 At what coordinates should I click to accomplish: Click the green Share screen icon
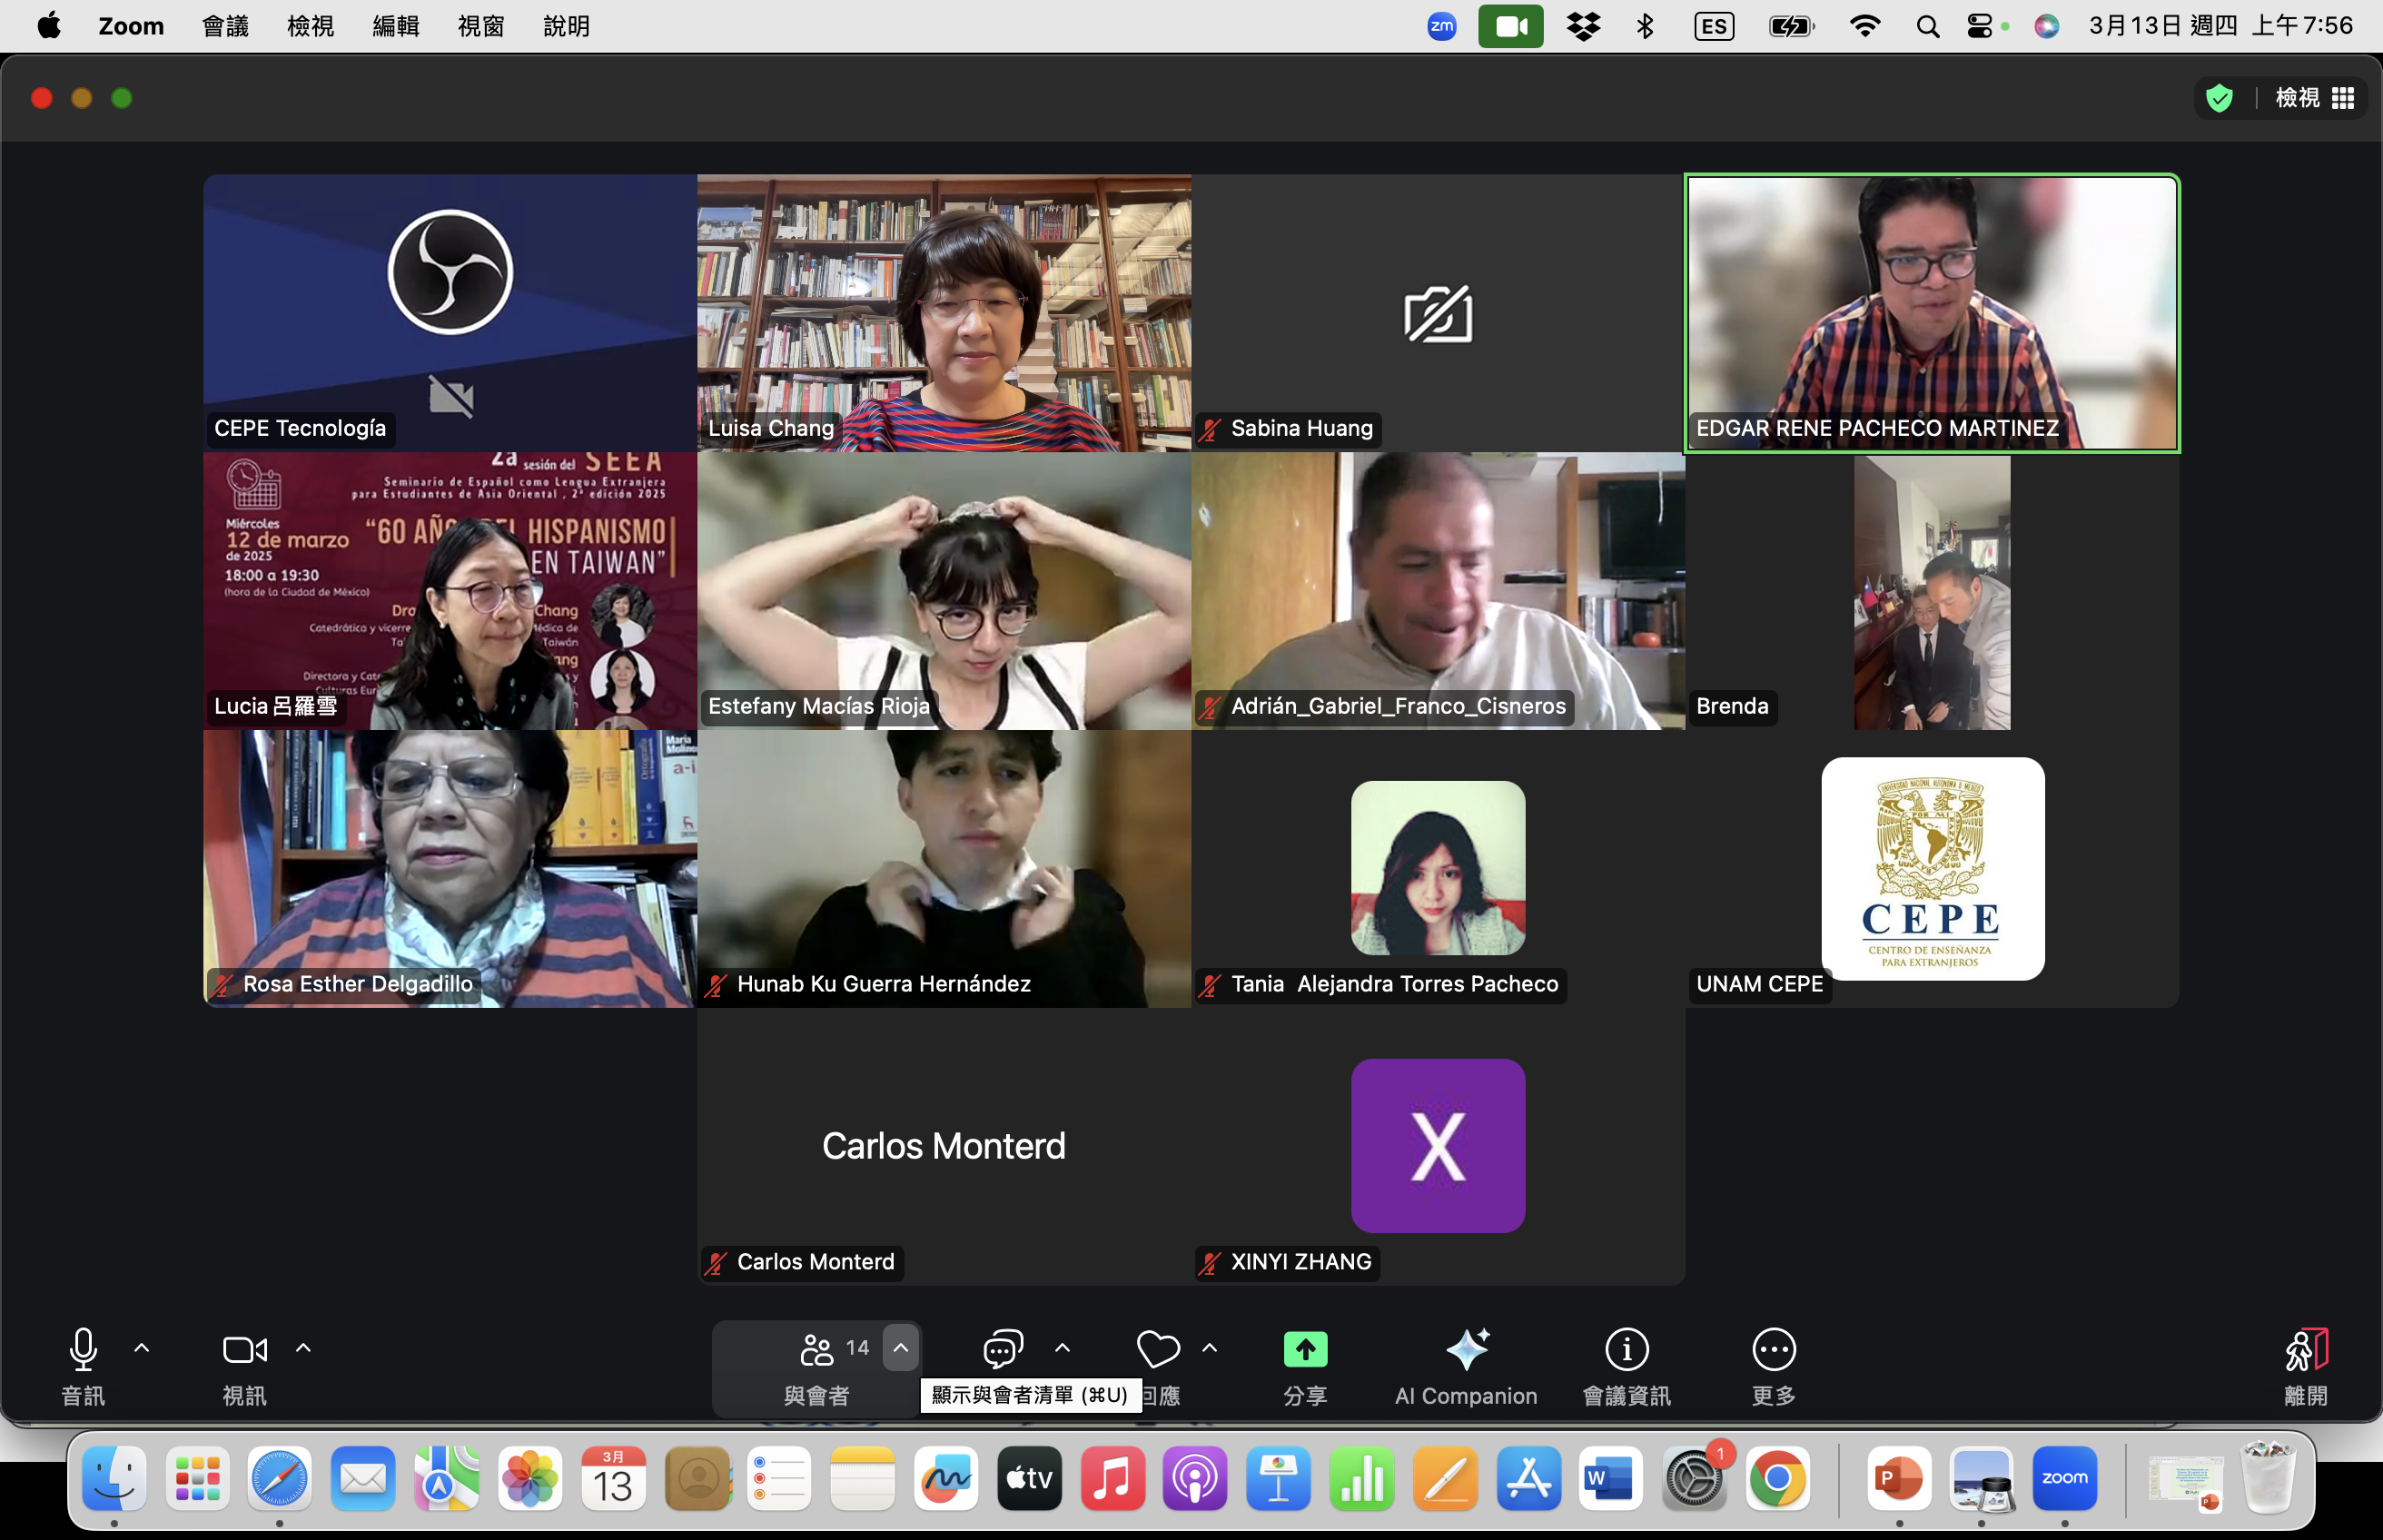coord(1305,1349)
